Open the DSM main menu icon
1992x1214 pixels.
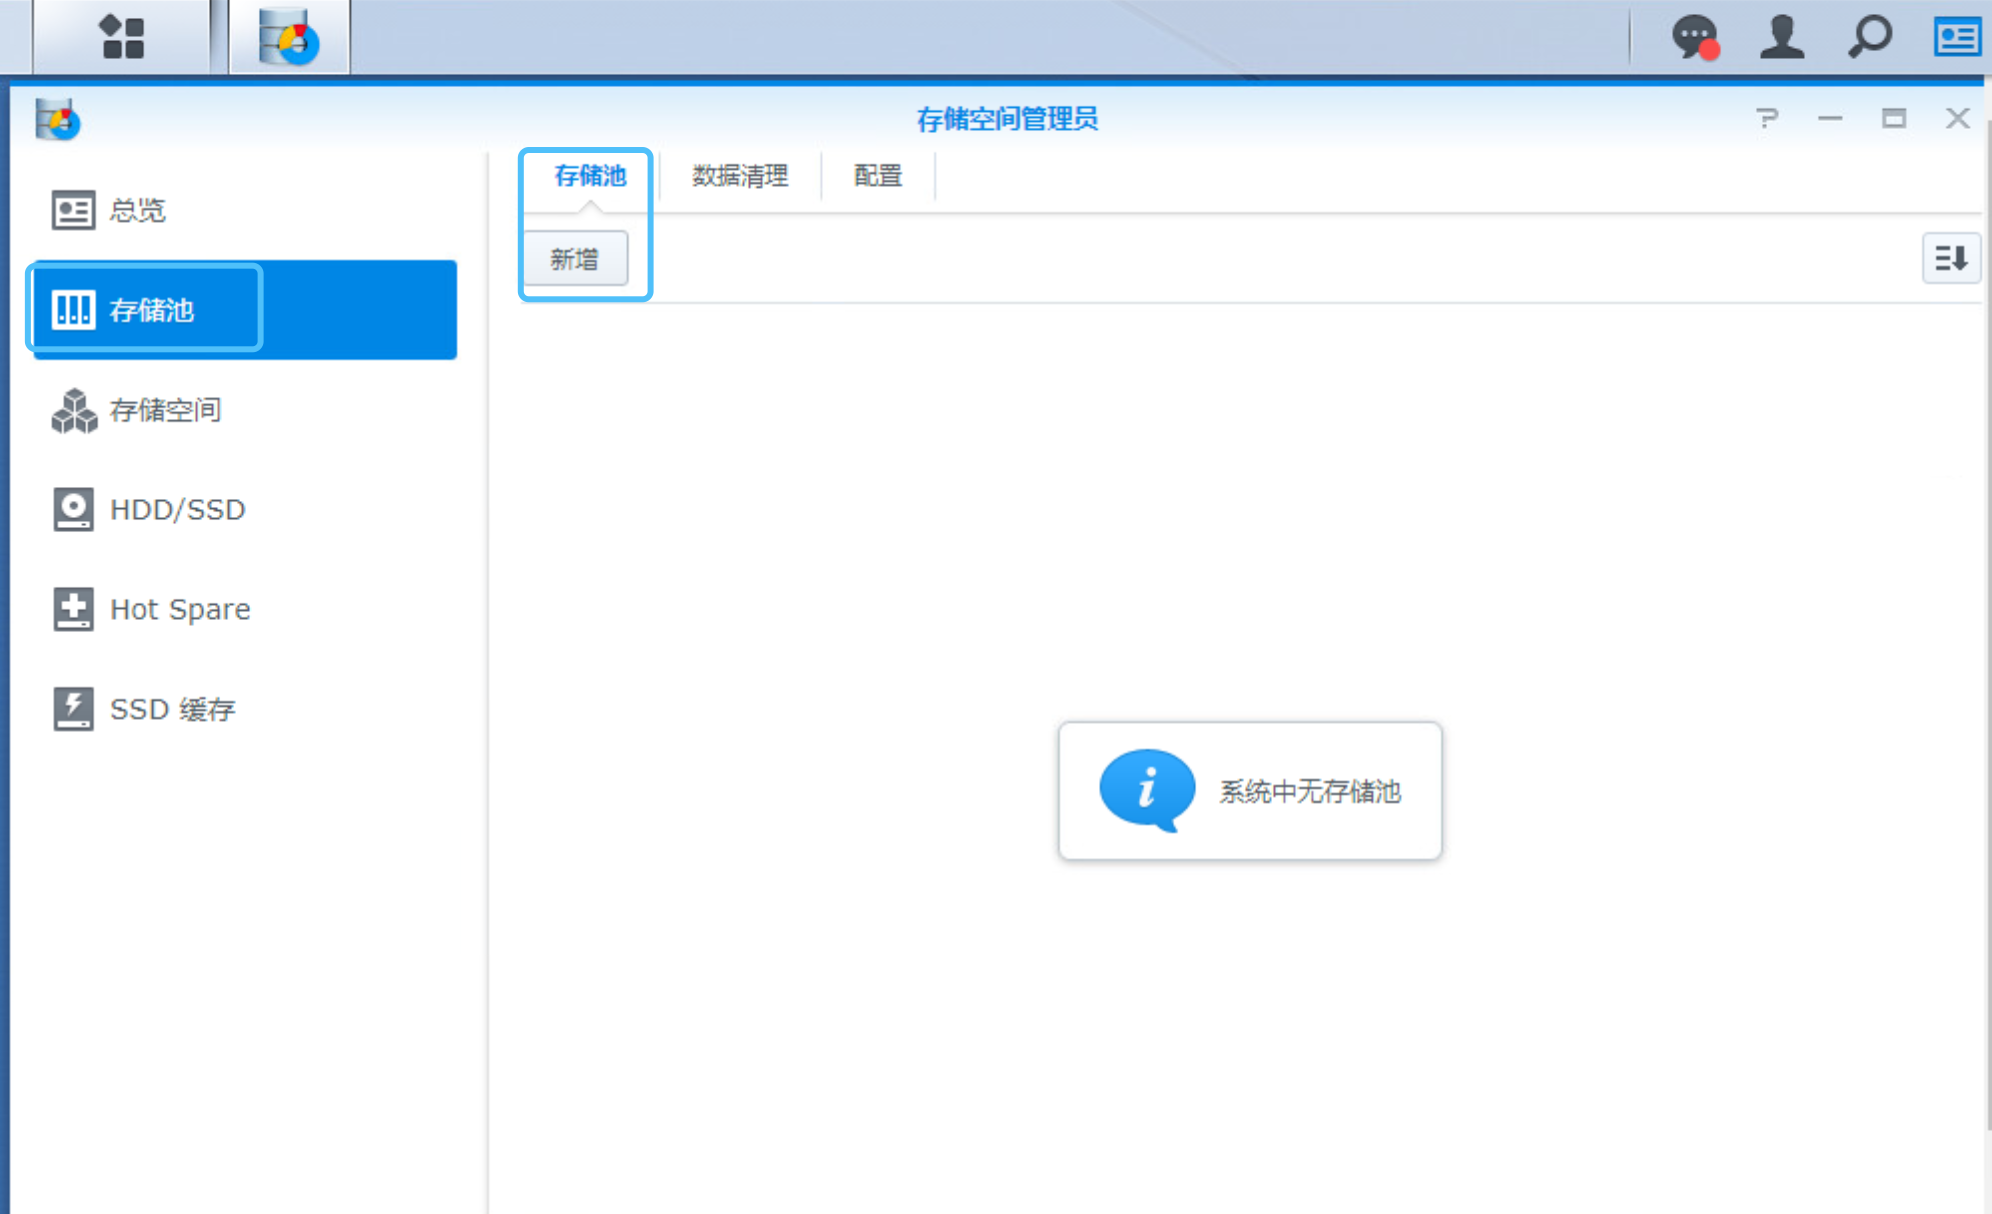point(122,37)
